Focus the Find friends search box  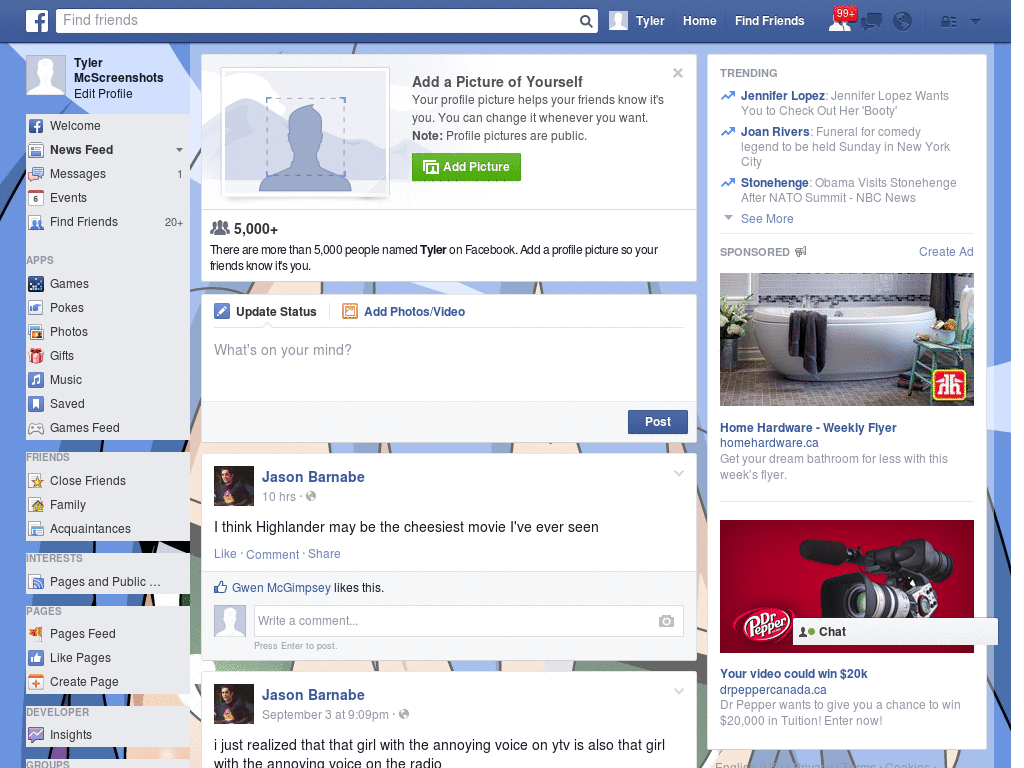[318, 21]
